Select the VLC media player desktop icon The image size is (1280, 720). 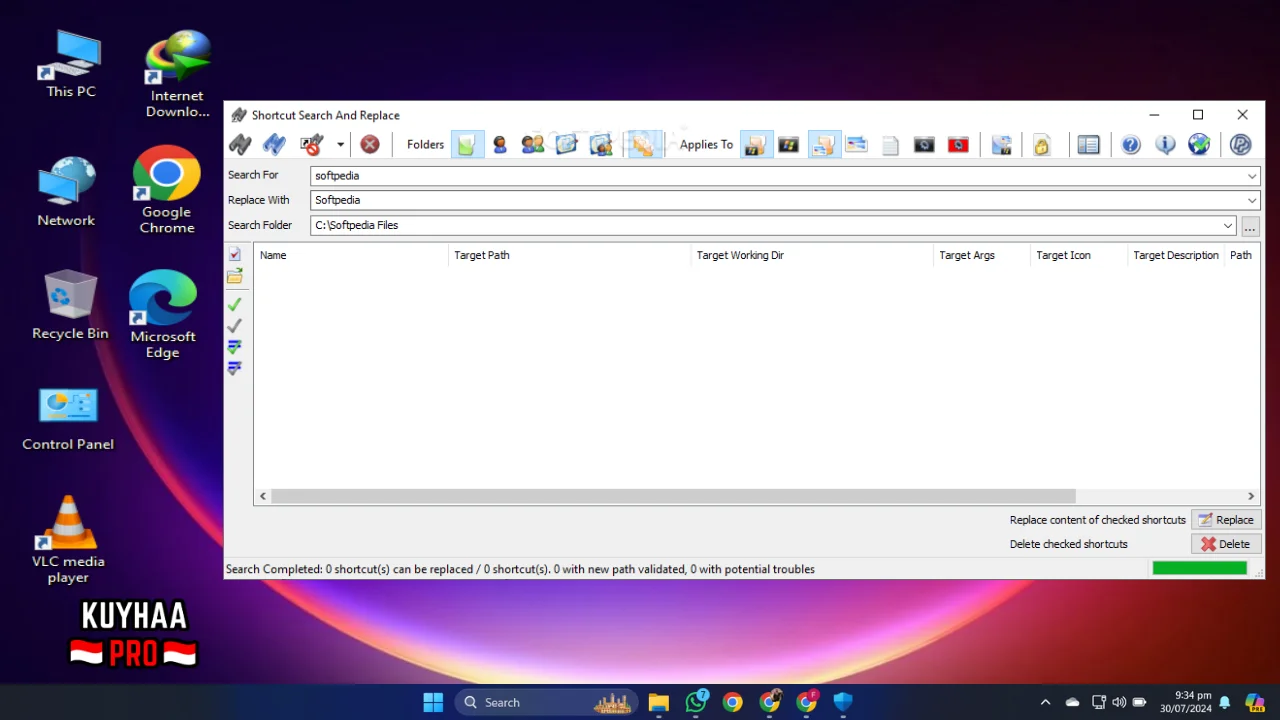coord(68,540)
